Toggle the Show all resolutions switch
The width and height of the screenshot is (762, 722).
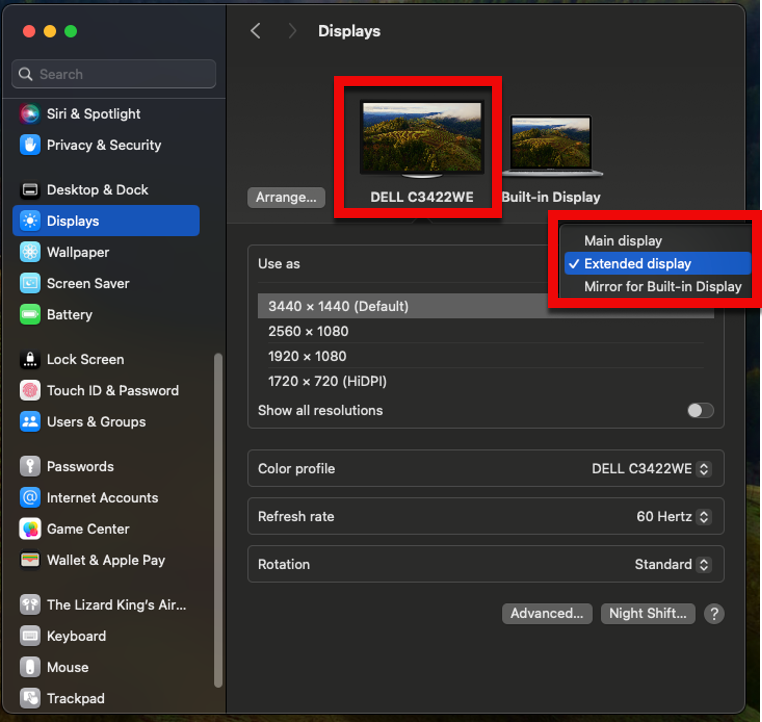coord(700,410)
